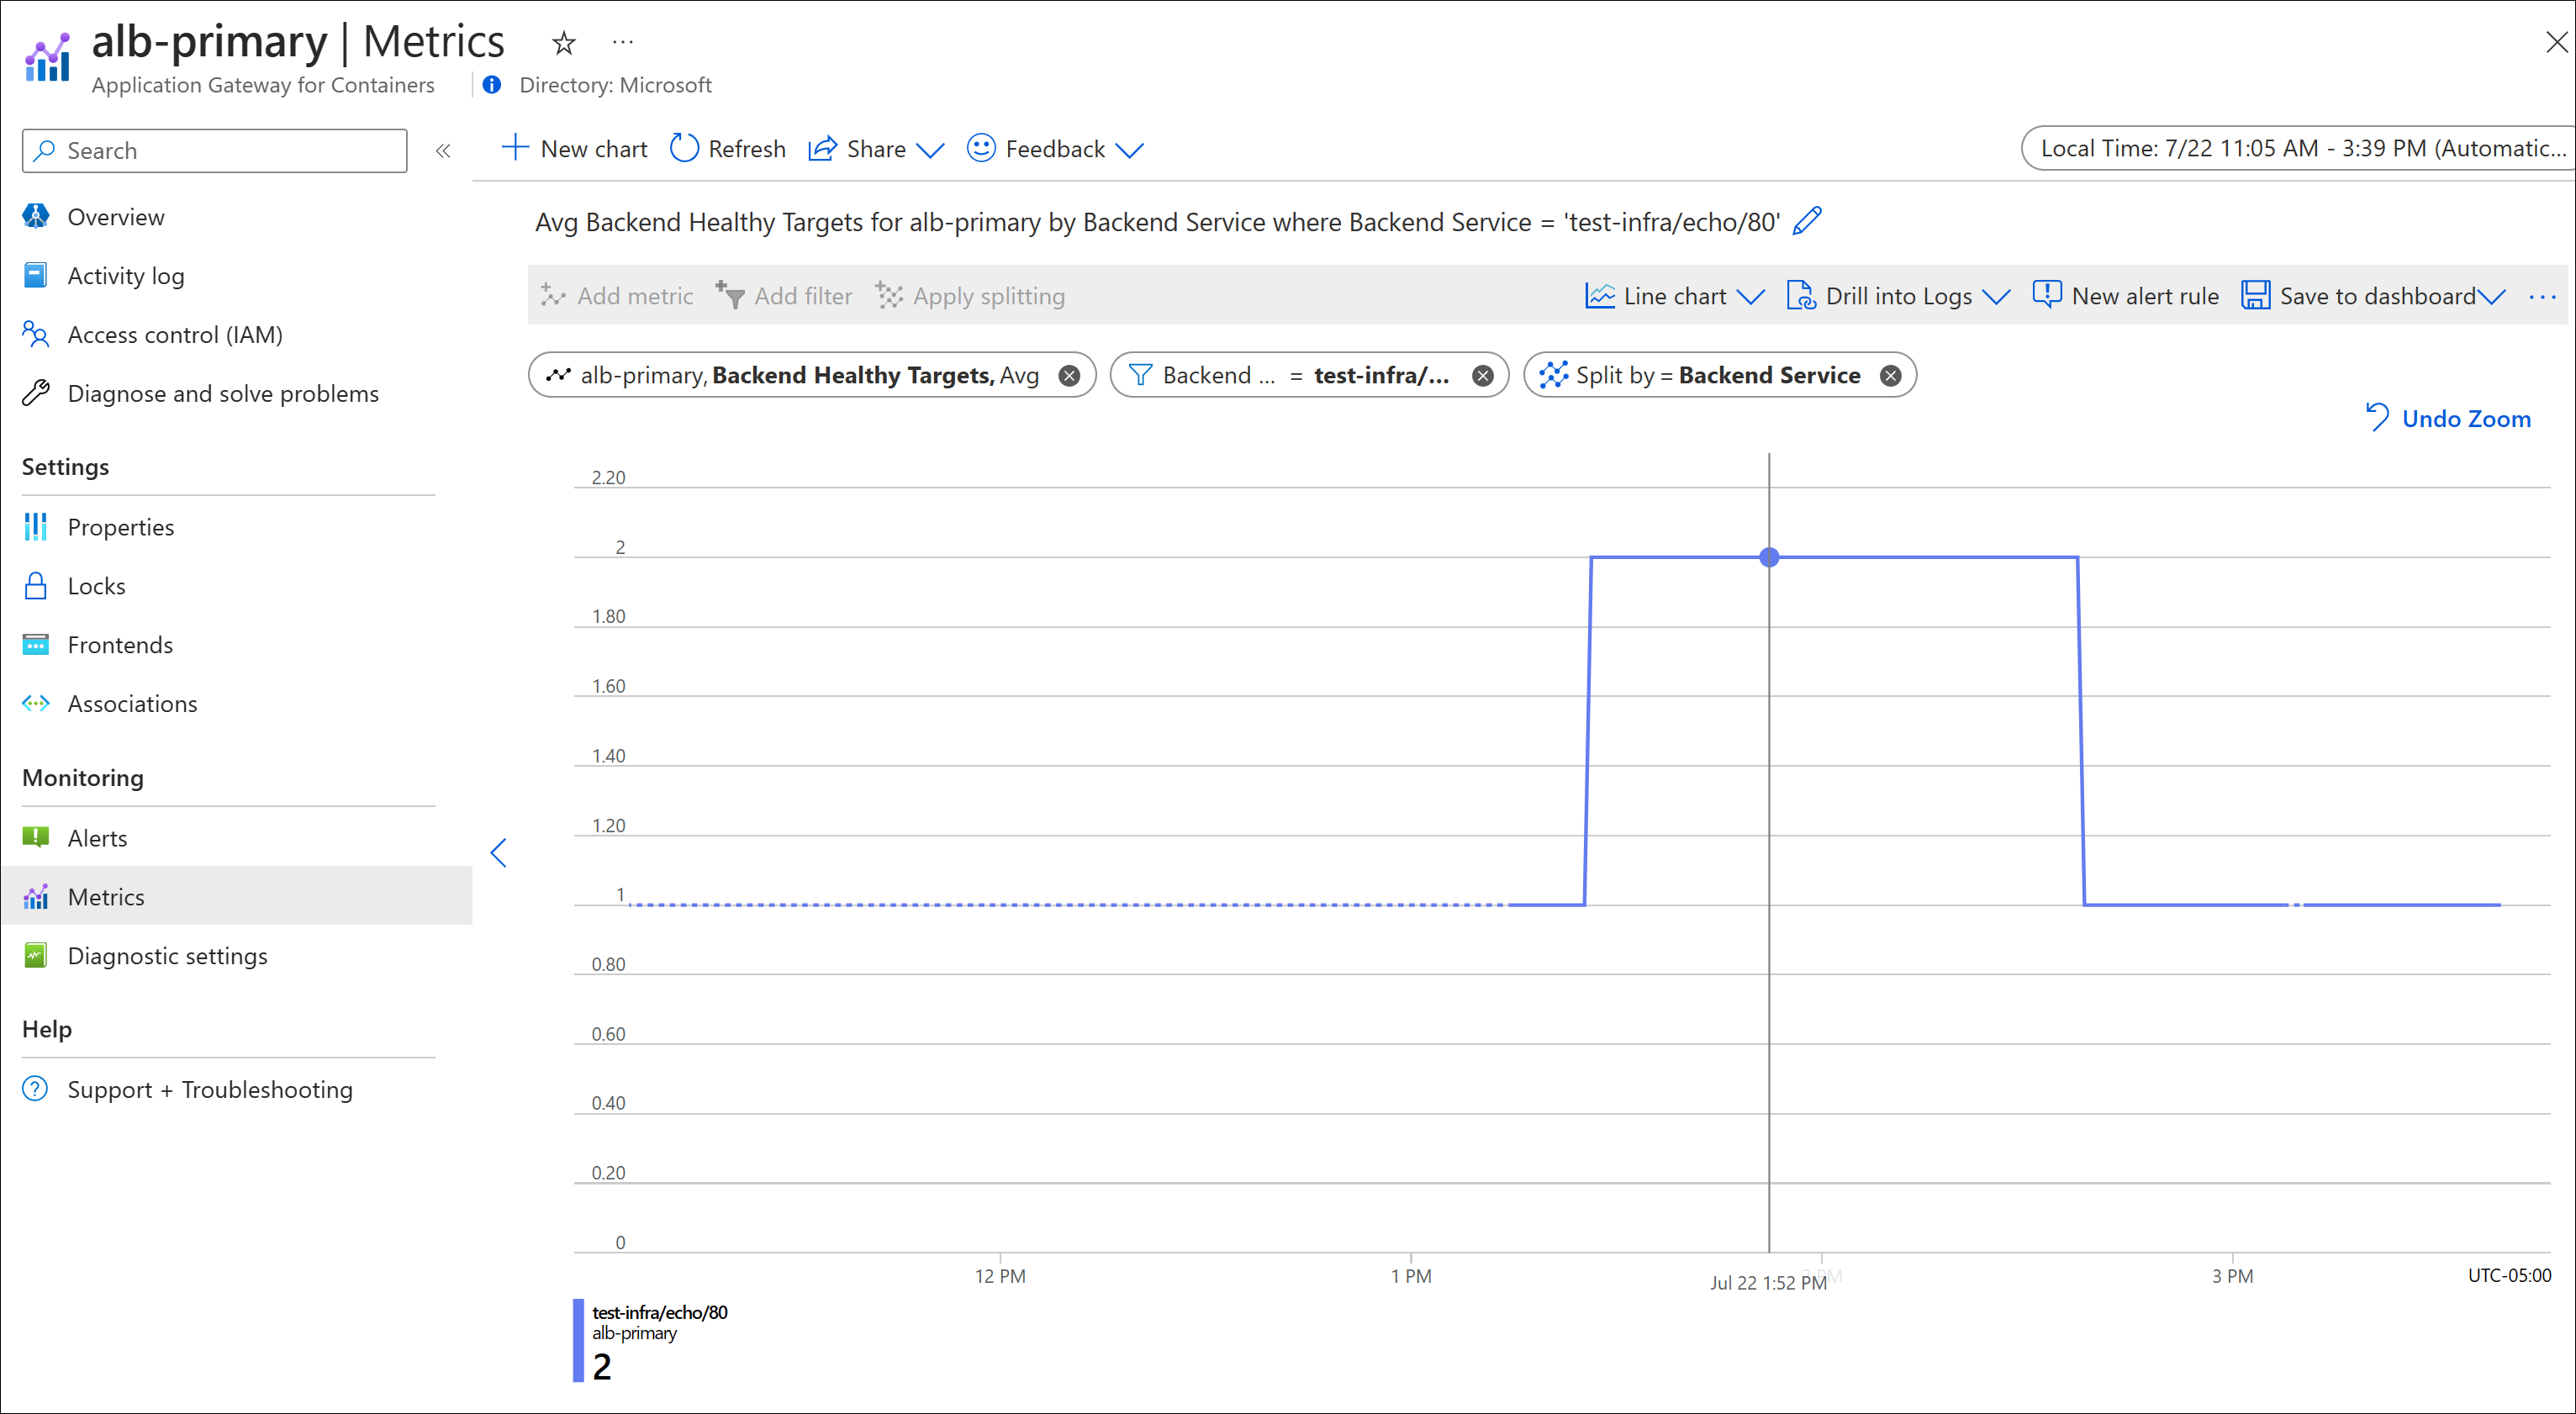
Task: Click the Save to dashboard icon
Action: [x=2256, y=294]
